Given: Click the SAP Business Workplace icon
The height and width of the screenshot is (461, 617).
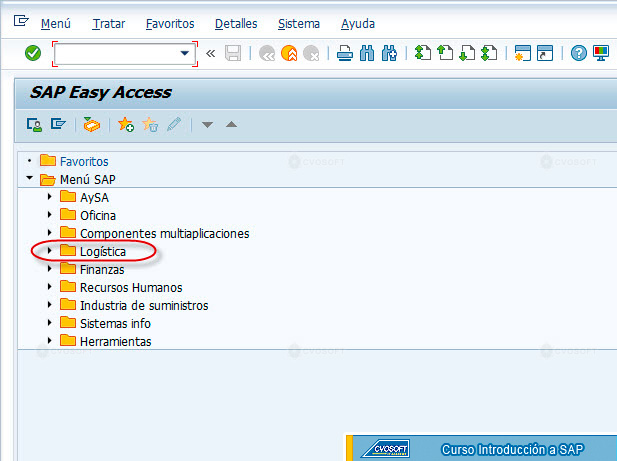Looking at the screenshot, I should [x=92, y=125].
